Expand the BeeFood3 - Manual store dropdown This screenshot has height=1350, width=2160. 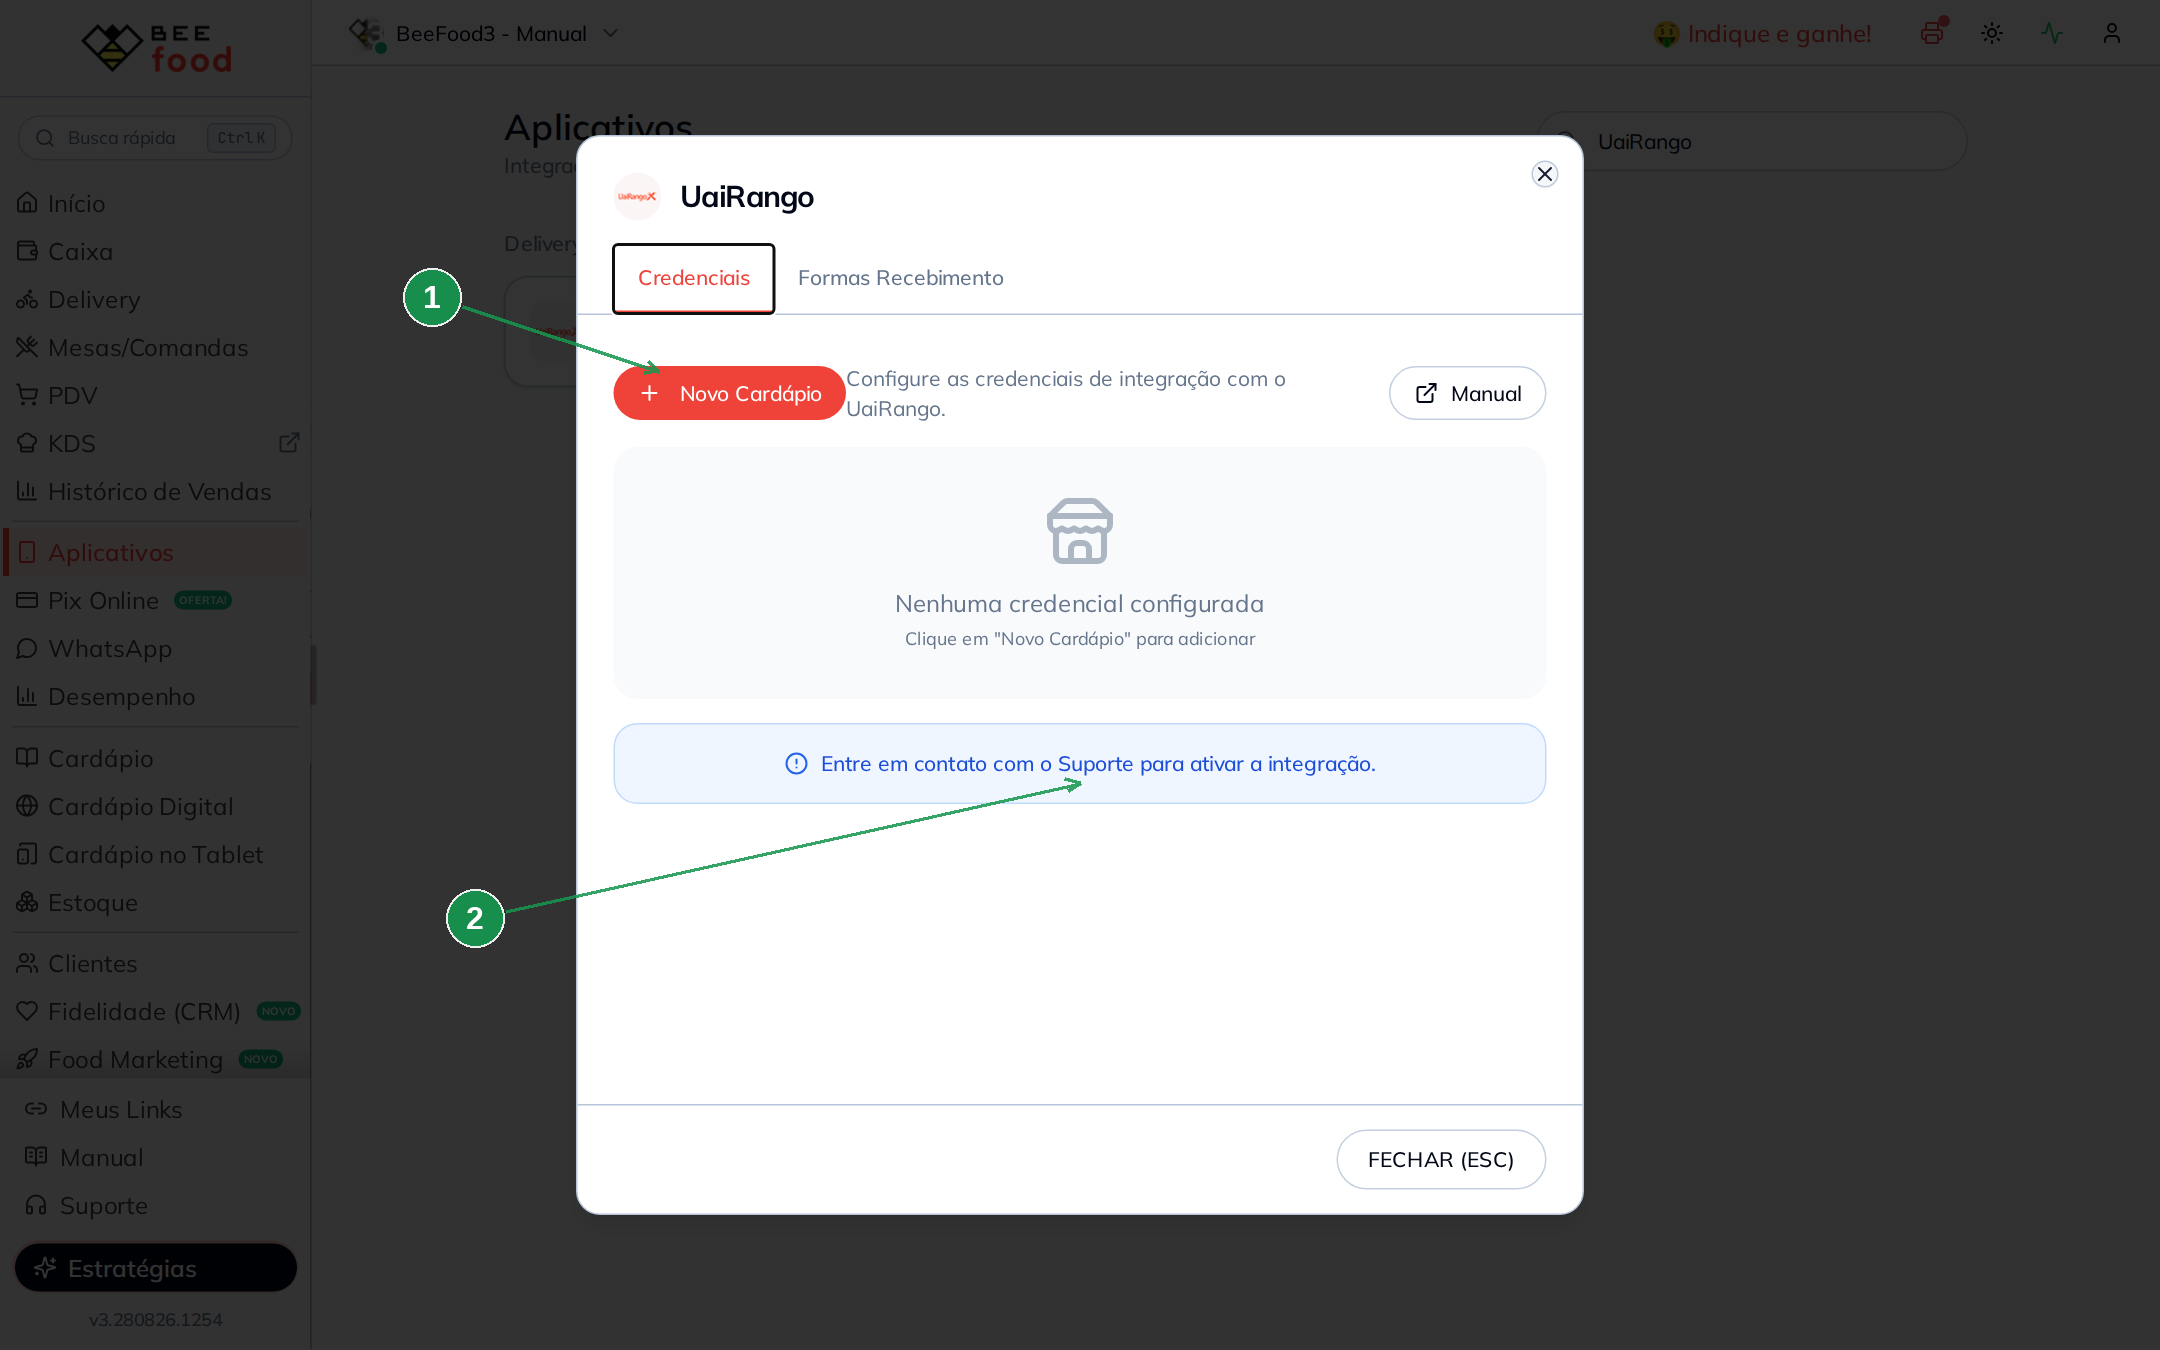485,33
